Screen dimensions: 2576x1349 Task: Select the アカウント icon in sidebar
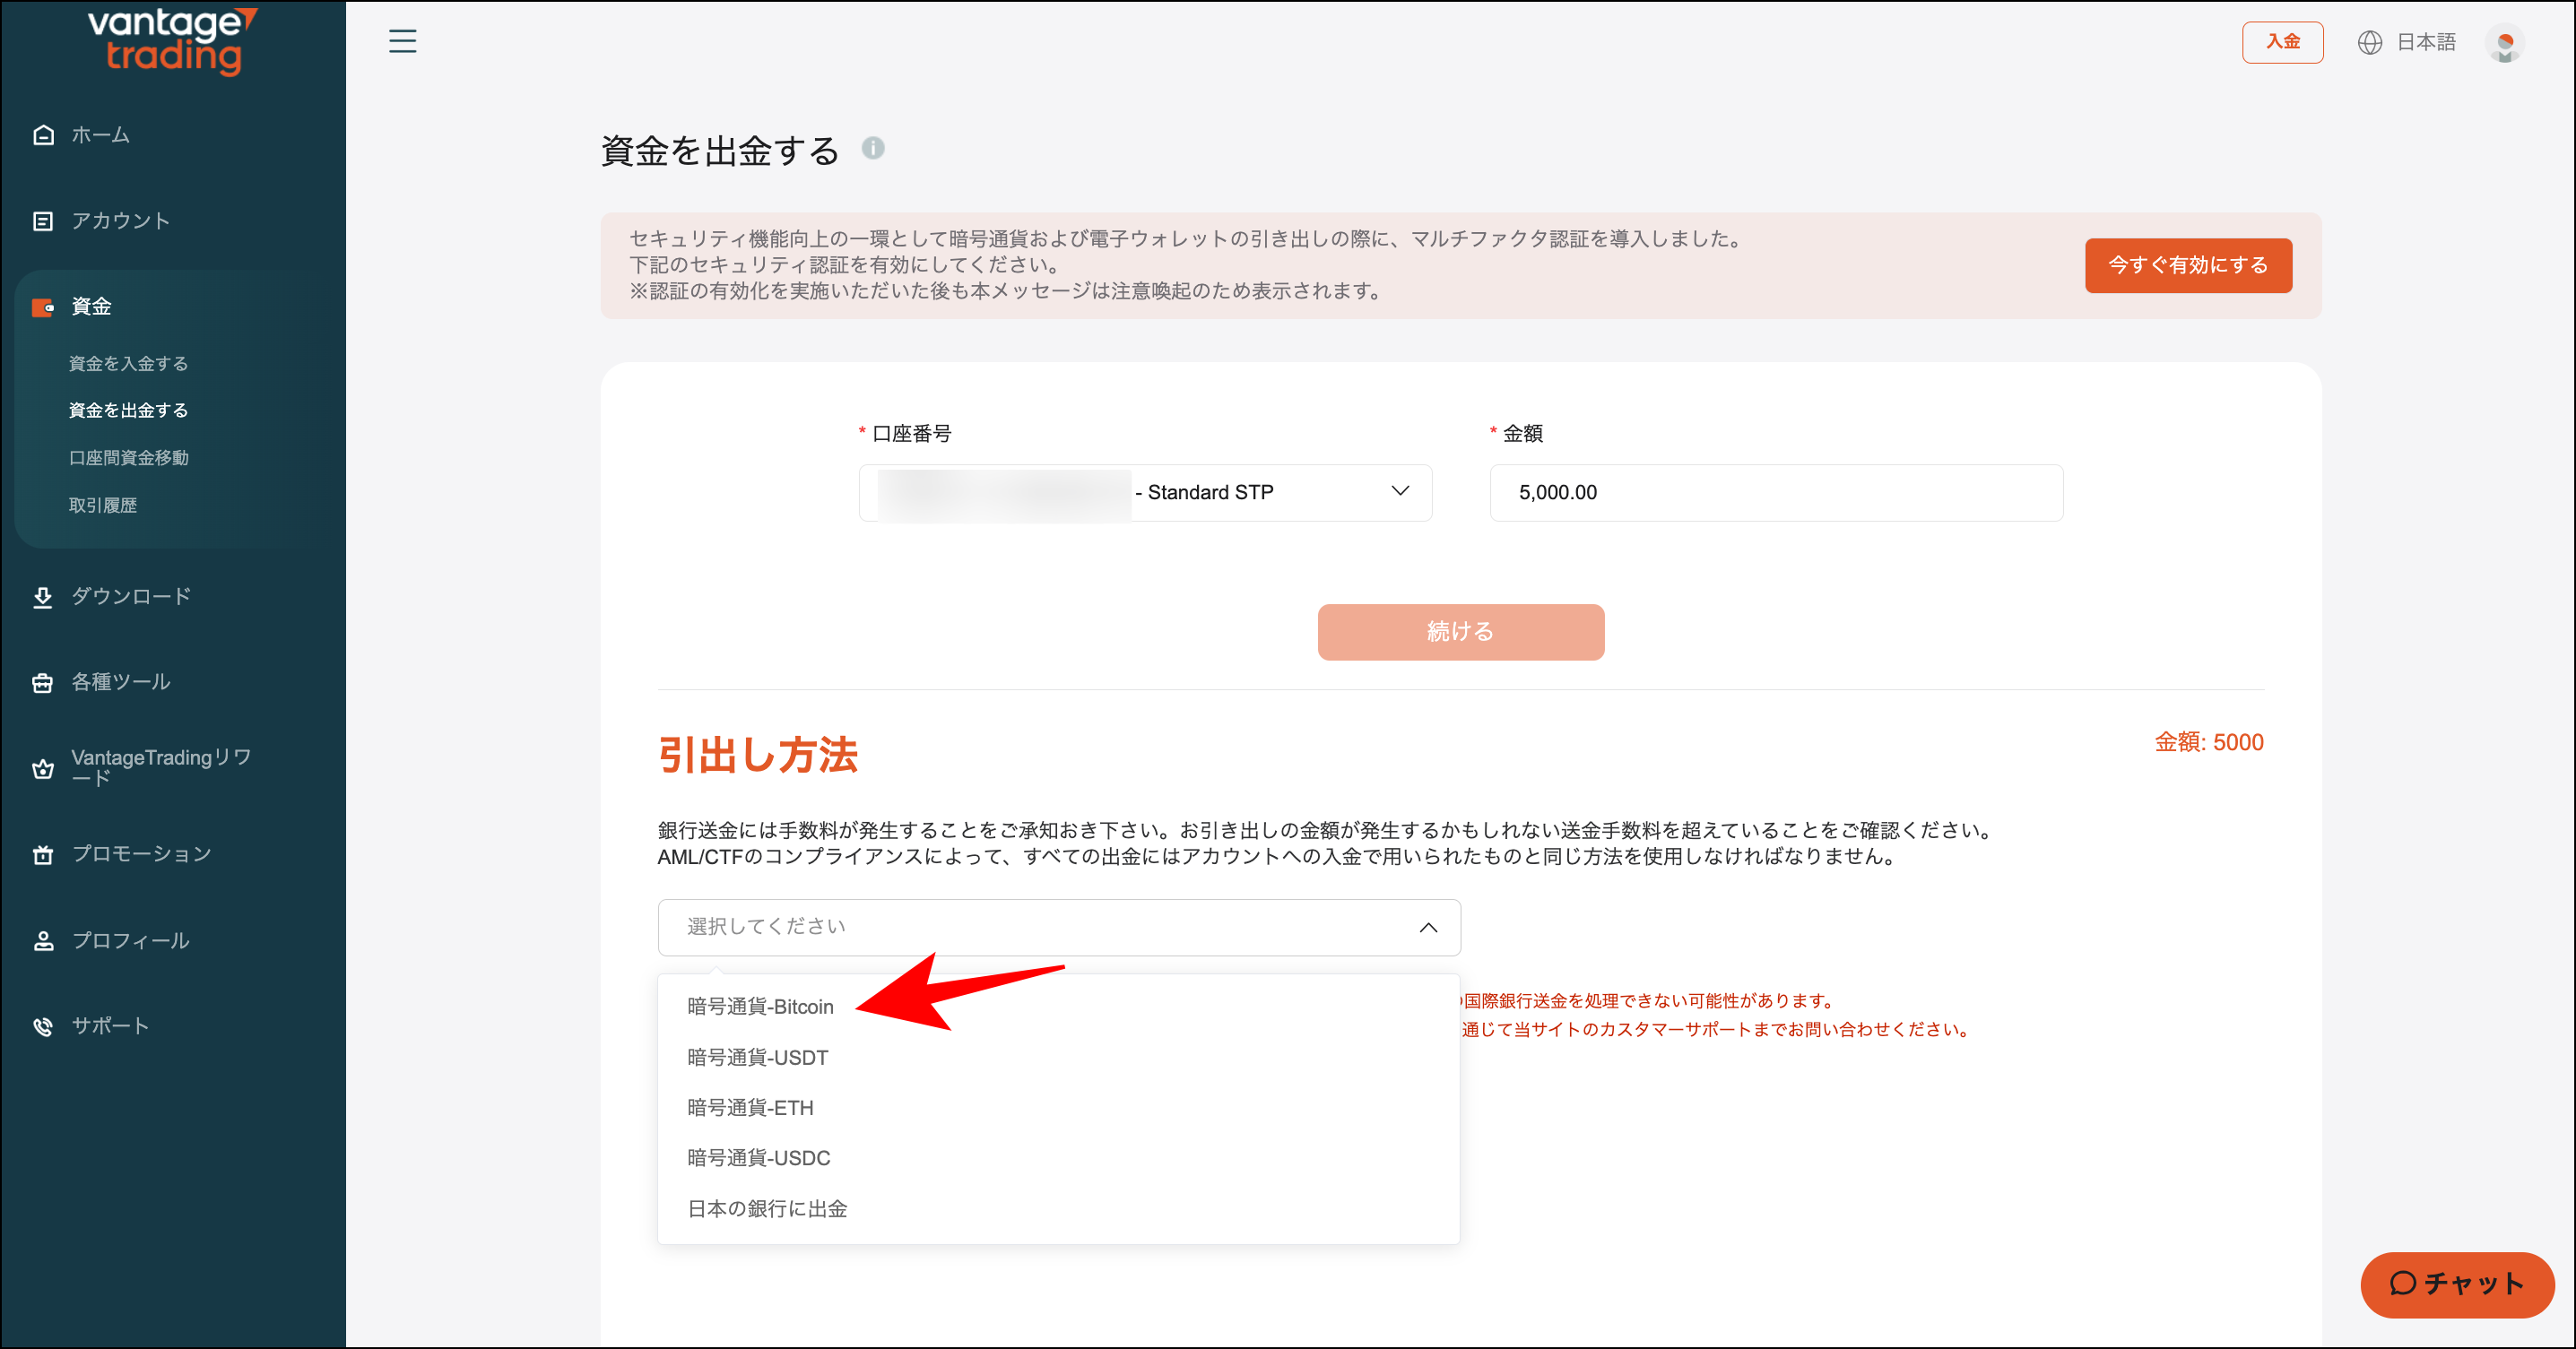pyautogui.click(x=43, y=220)
